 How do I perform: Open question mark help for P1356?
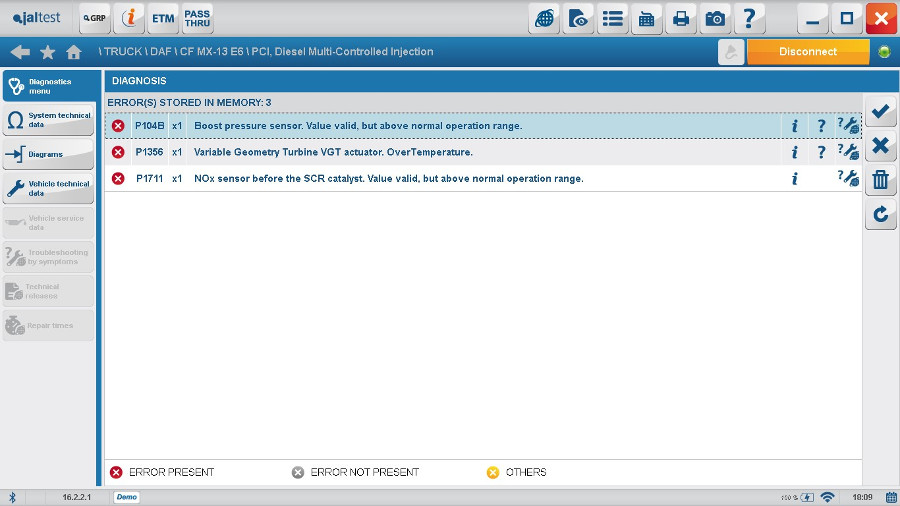coord(821,152)
